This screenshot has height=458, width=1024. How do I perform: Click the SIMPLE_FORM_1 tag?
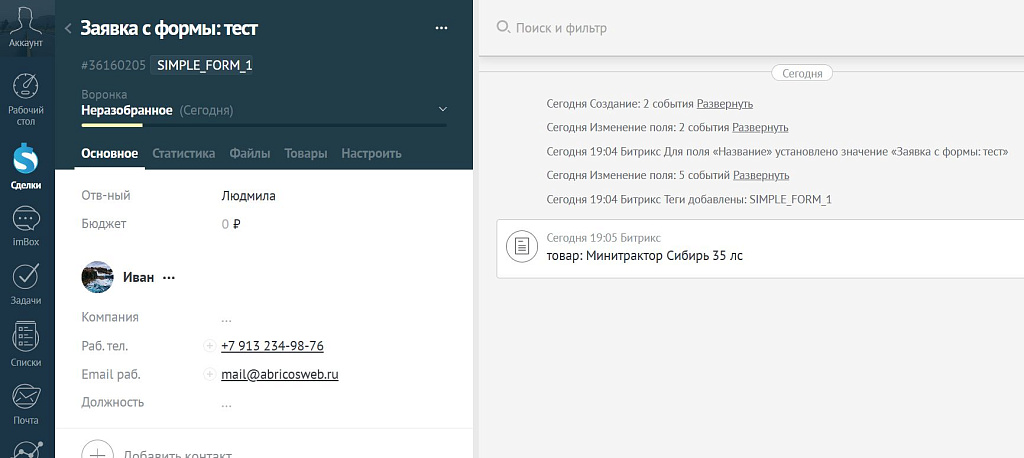coord(204,66)
